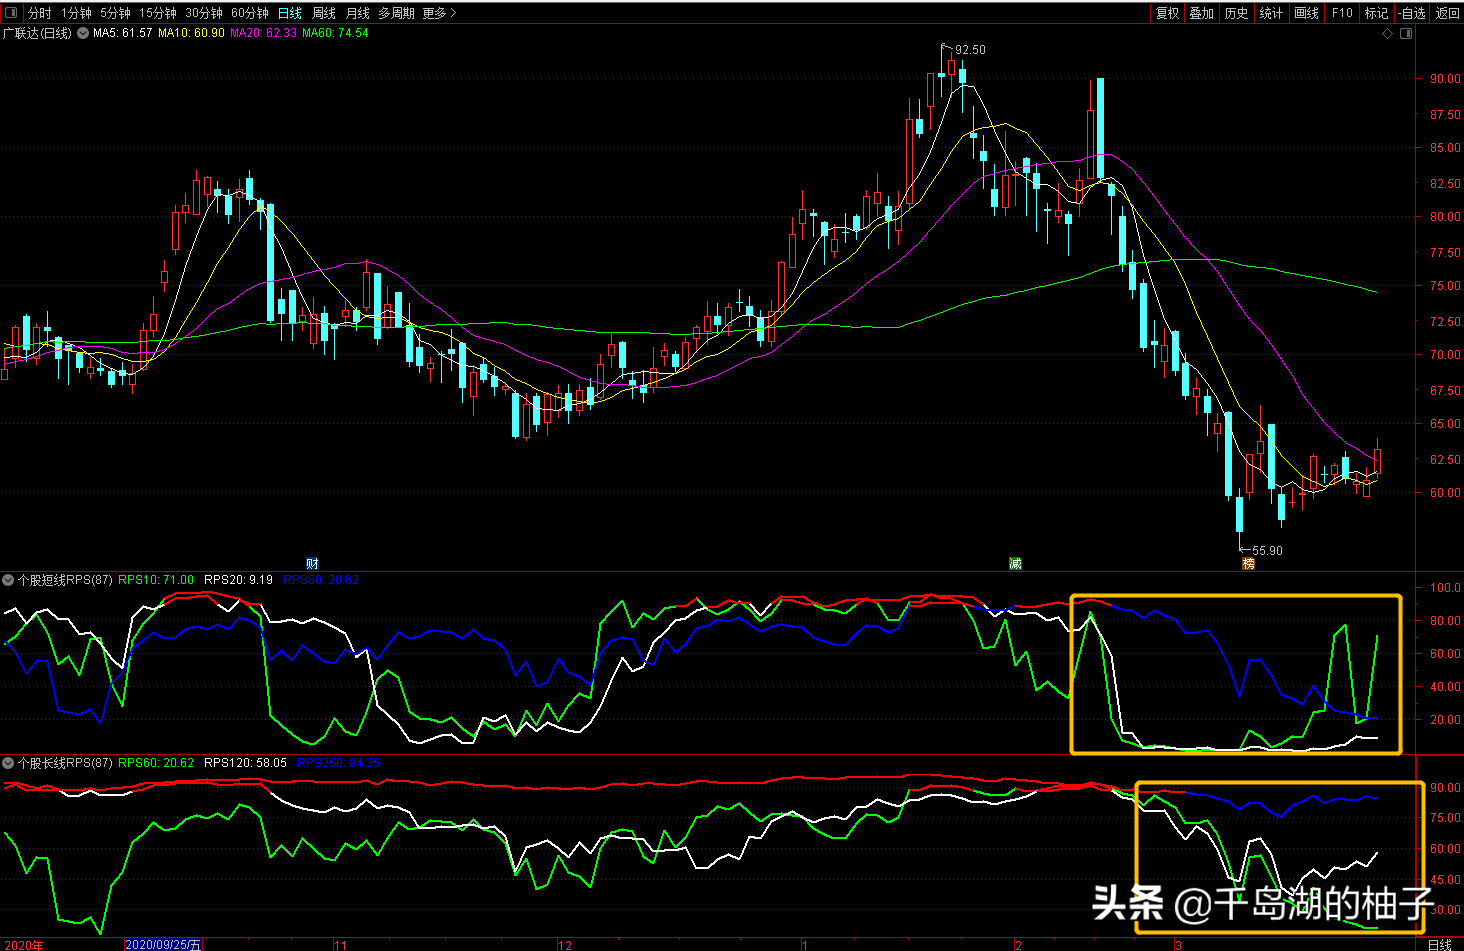Expand the 个股长线RPS indicator dropdown
The width and height of the screenshot is (1464, 951).
(8, 763)
